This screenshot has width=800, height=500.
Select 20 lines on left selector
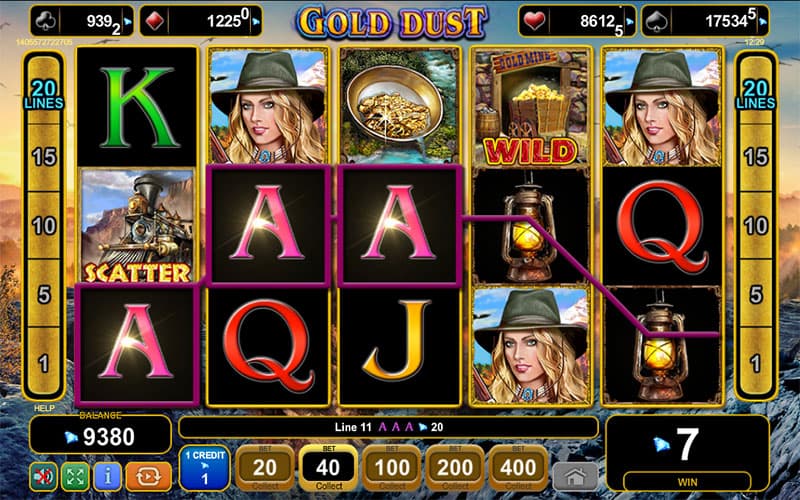coord(44,95)
